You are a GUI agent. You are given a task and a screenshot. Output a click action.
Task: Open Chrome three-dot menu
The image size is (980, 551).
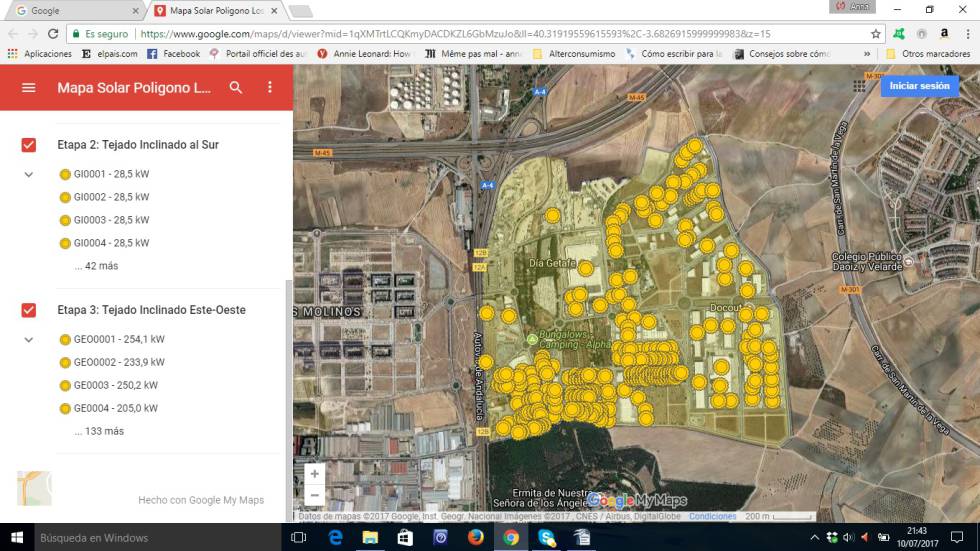968,34
